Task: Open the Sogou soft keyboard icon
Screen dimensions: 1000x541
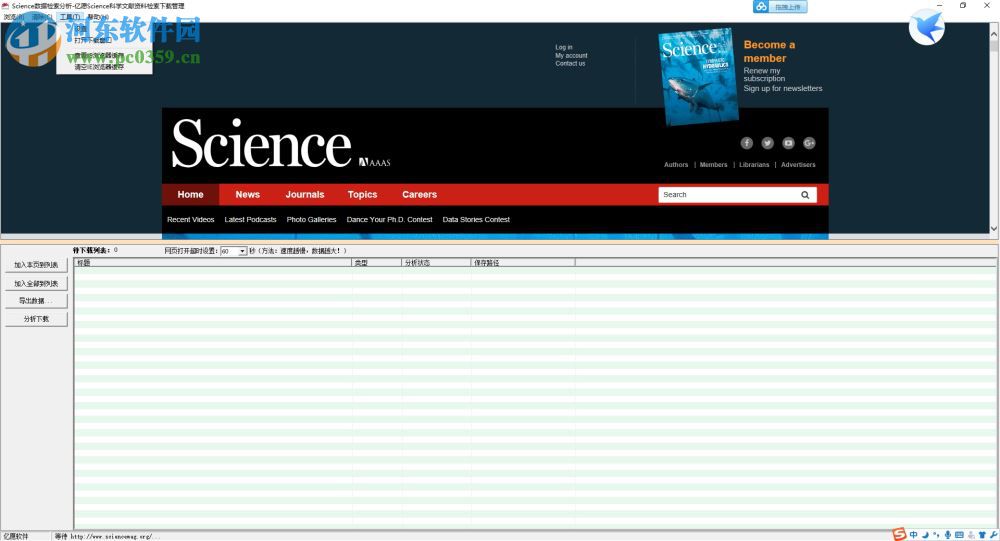Action: point(959,535)
